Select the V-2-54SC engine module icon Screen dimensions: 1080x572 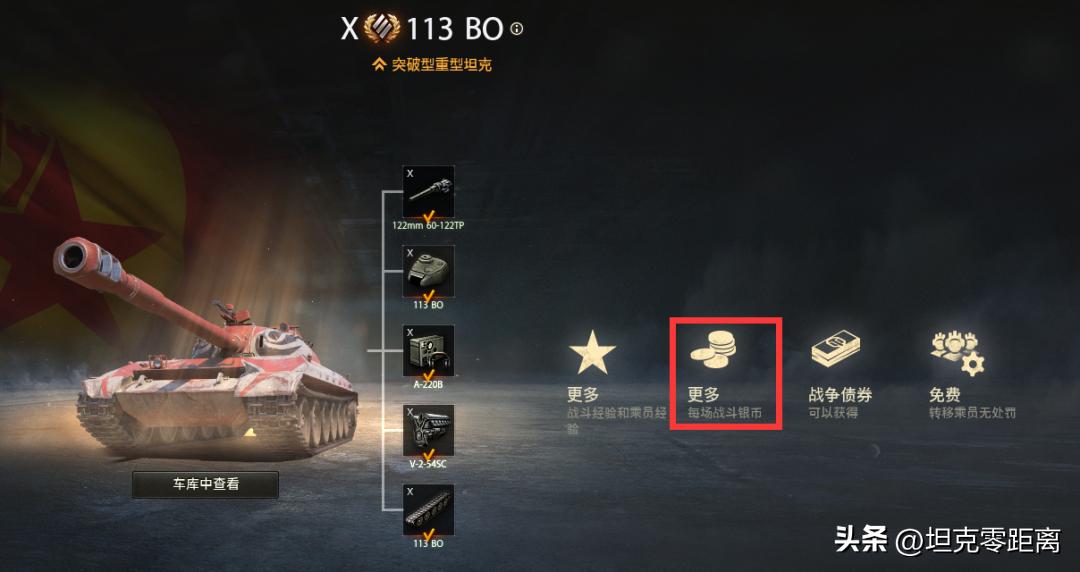tap(428, 431)
